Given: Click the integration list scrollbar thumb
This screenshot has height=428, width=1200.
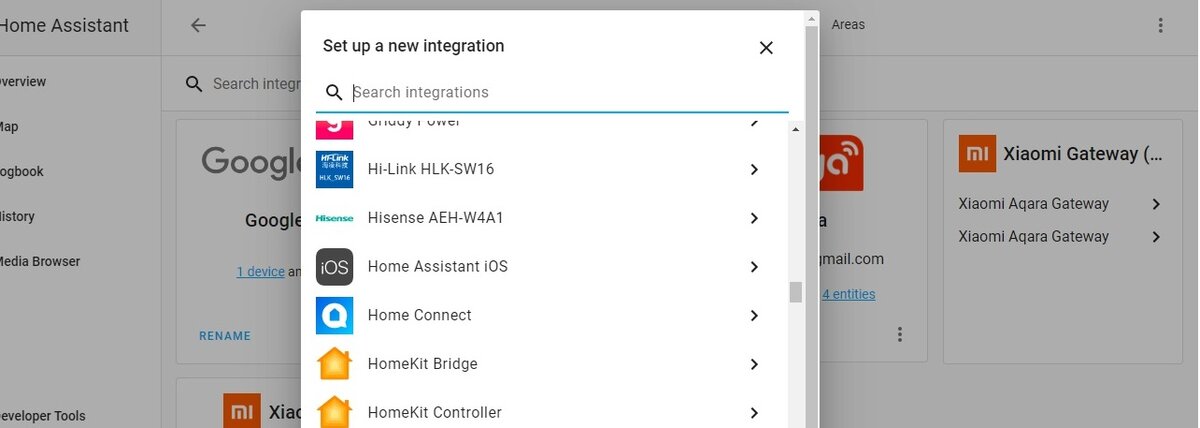Looking at the screenshot, I should pos(796,291).
